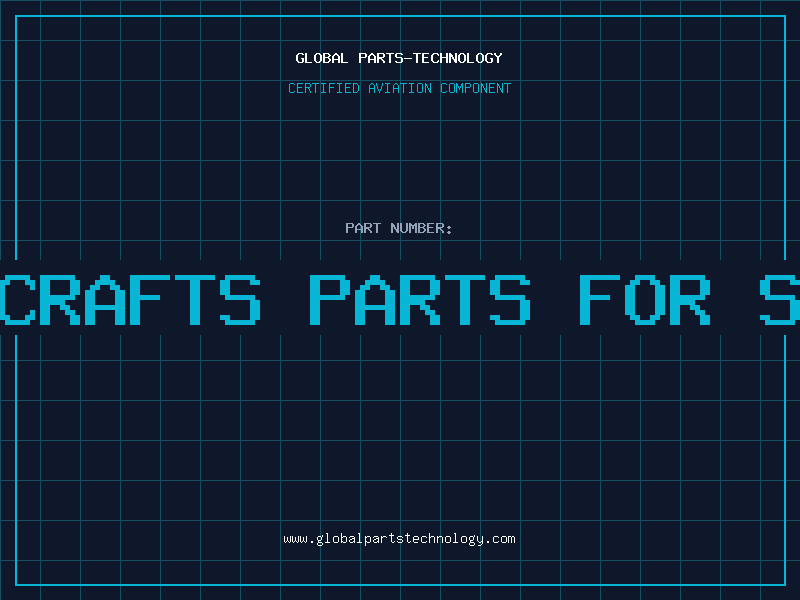Screen dimensions: 800x600
Task: Click the large PARTS word in the banner
Action: (x=420, y=299)
